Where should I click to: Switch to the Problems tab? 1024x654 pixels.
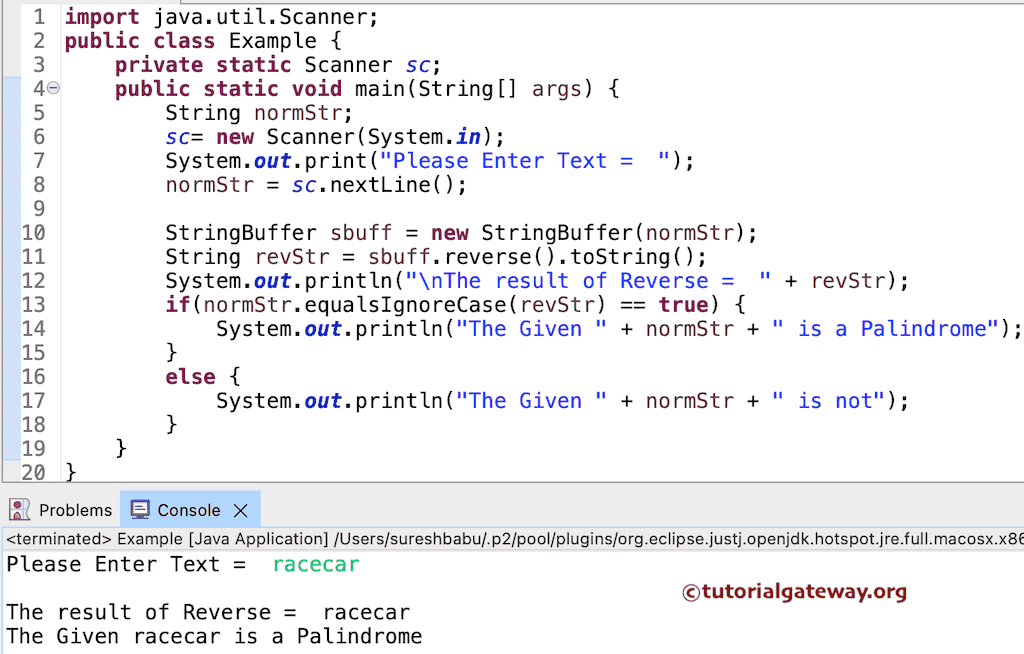[60, 510]
